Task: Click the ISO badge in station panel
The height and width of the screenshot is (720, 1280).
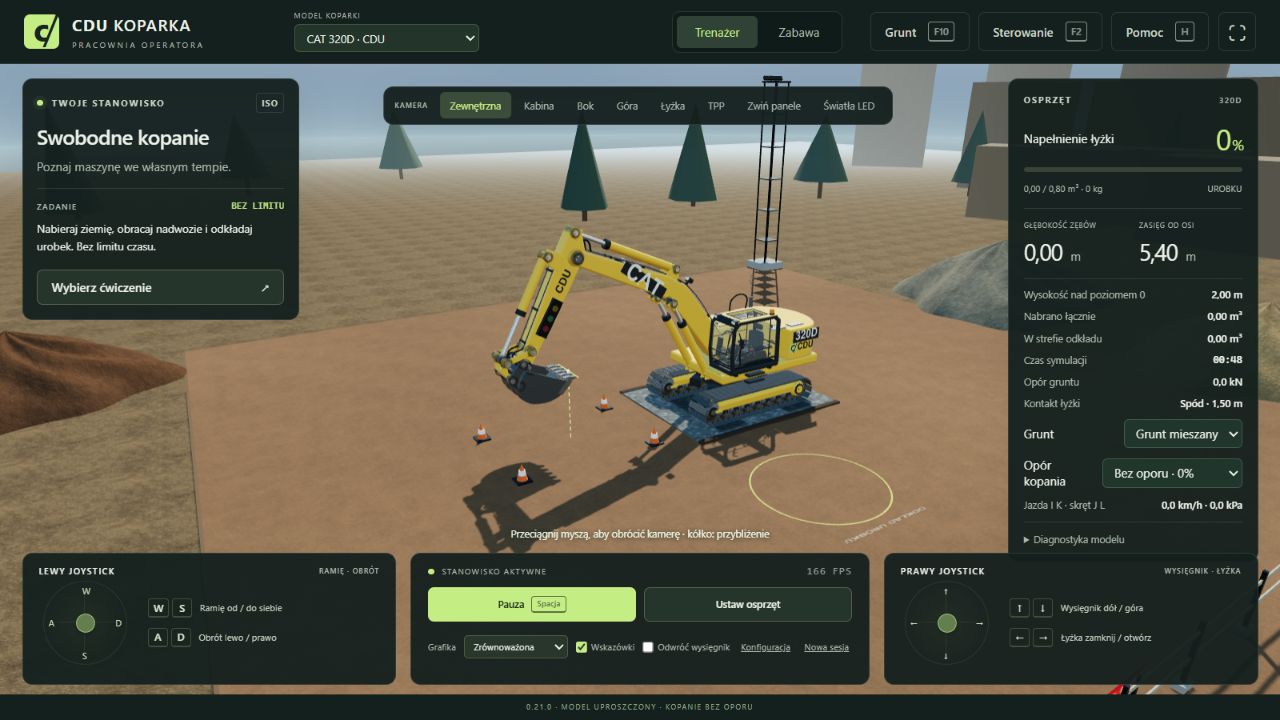Action: click(270, 103)
